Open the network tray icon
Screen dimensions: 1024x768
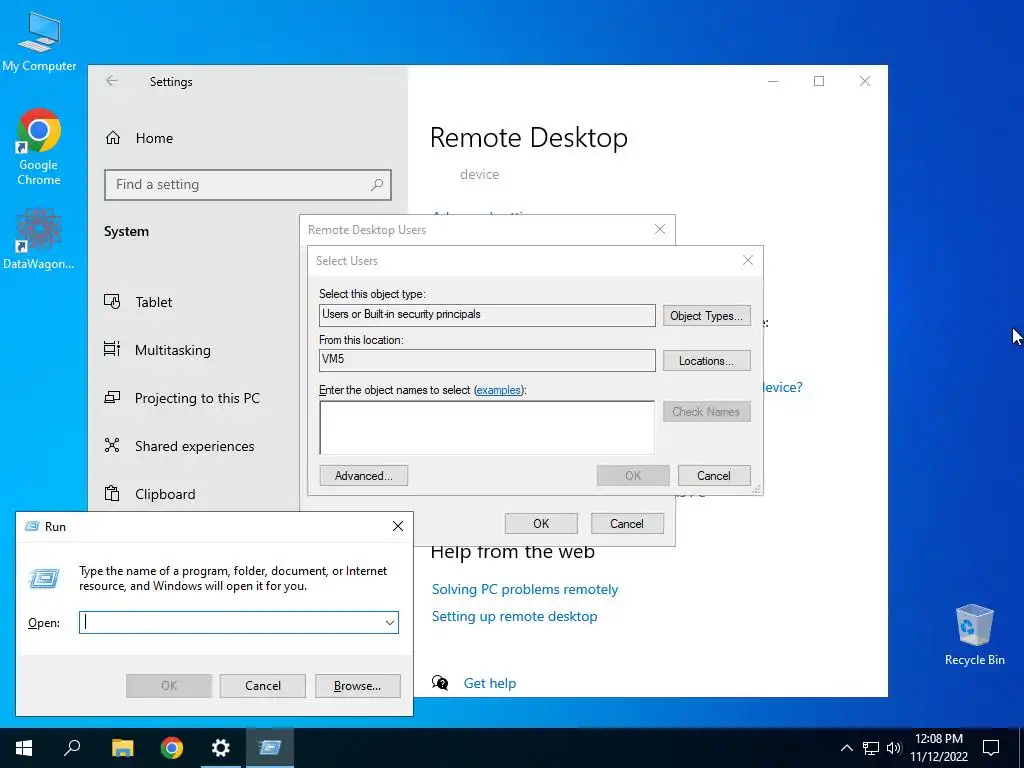coord(871,748)
